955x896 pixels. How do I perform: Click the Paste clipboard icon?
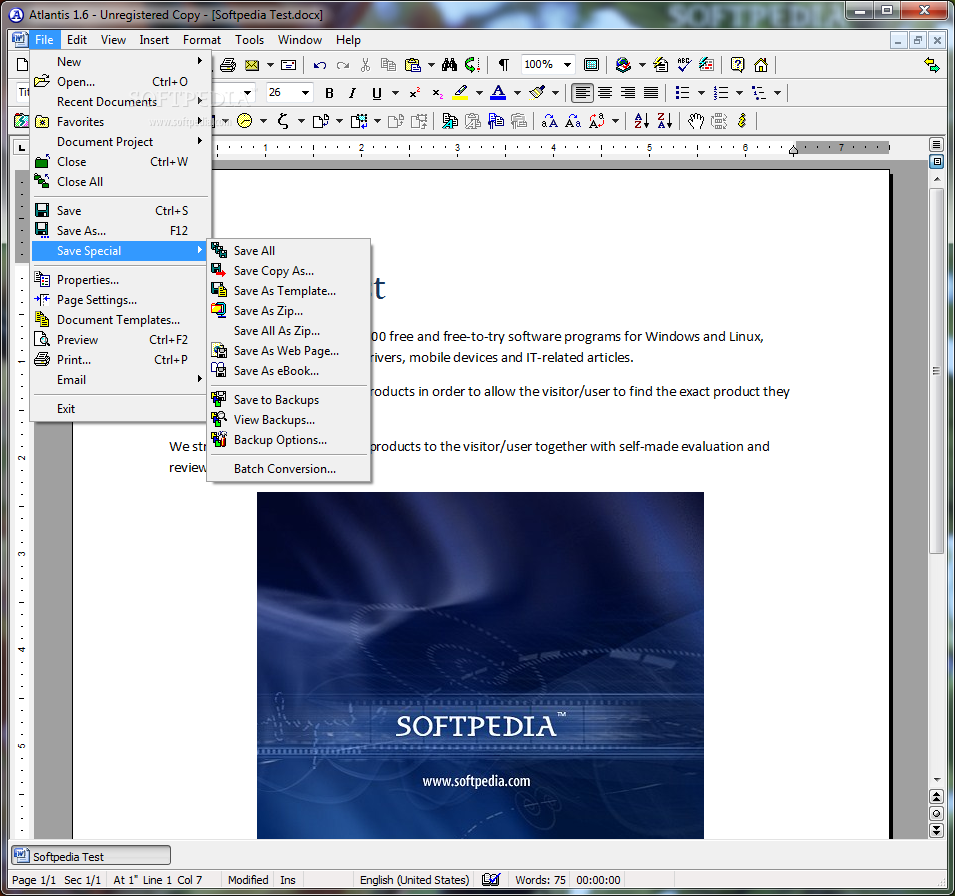coord(413,65)
